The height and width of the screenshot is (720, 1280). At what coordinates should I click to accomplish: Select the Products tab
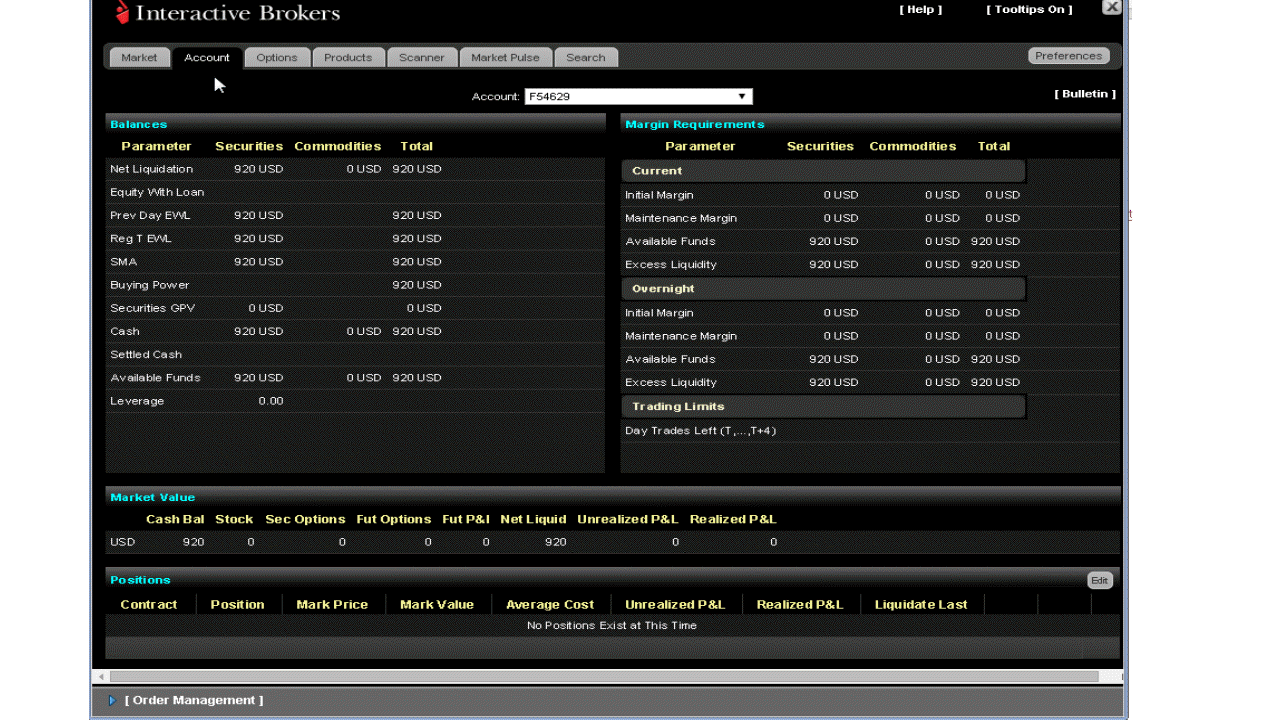coord(348,58)
